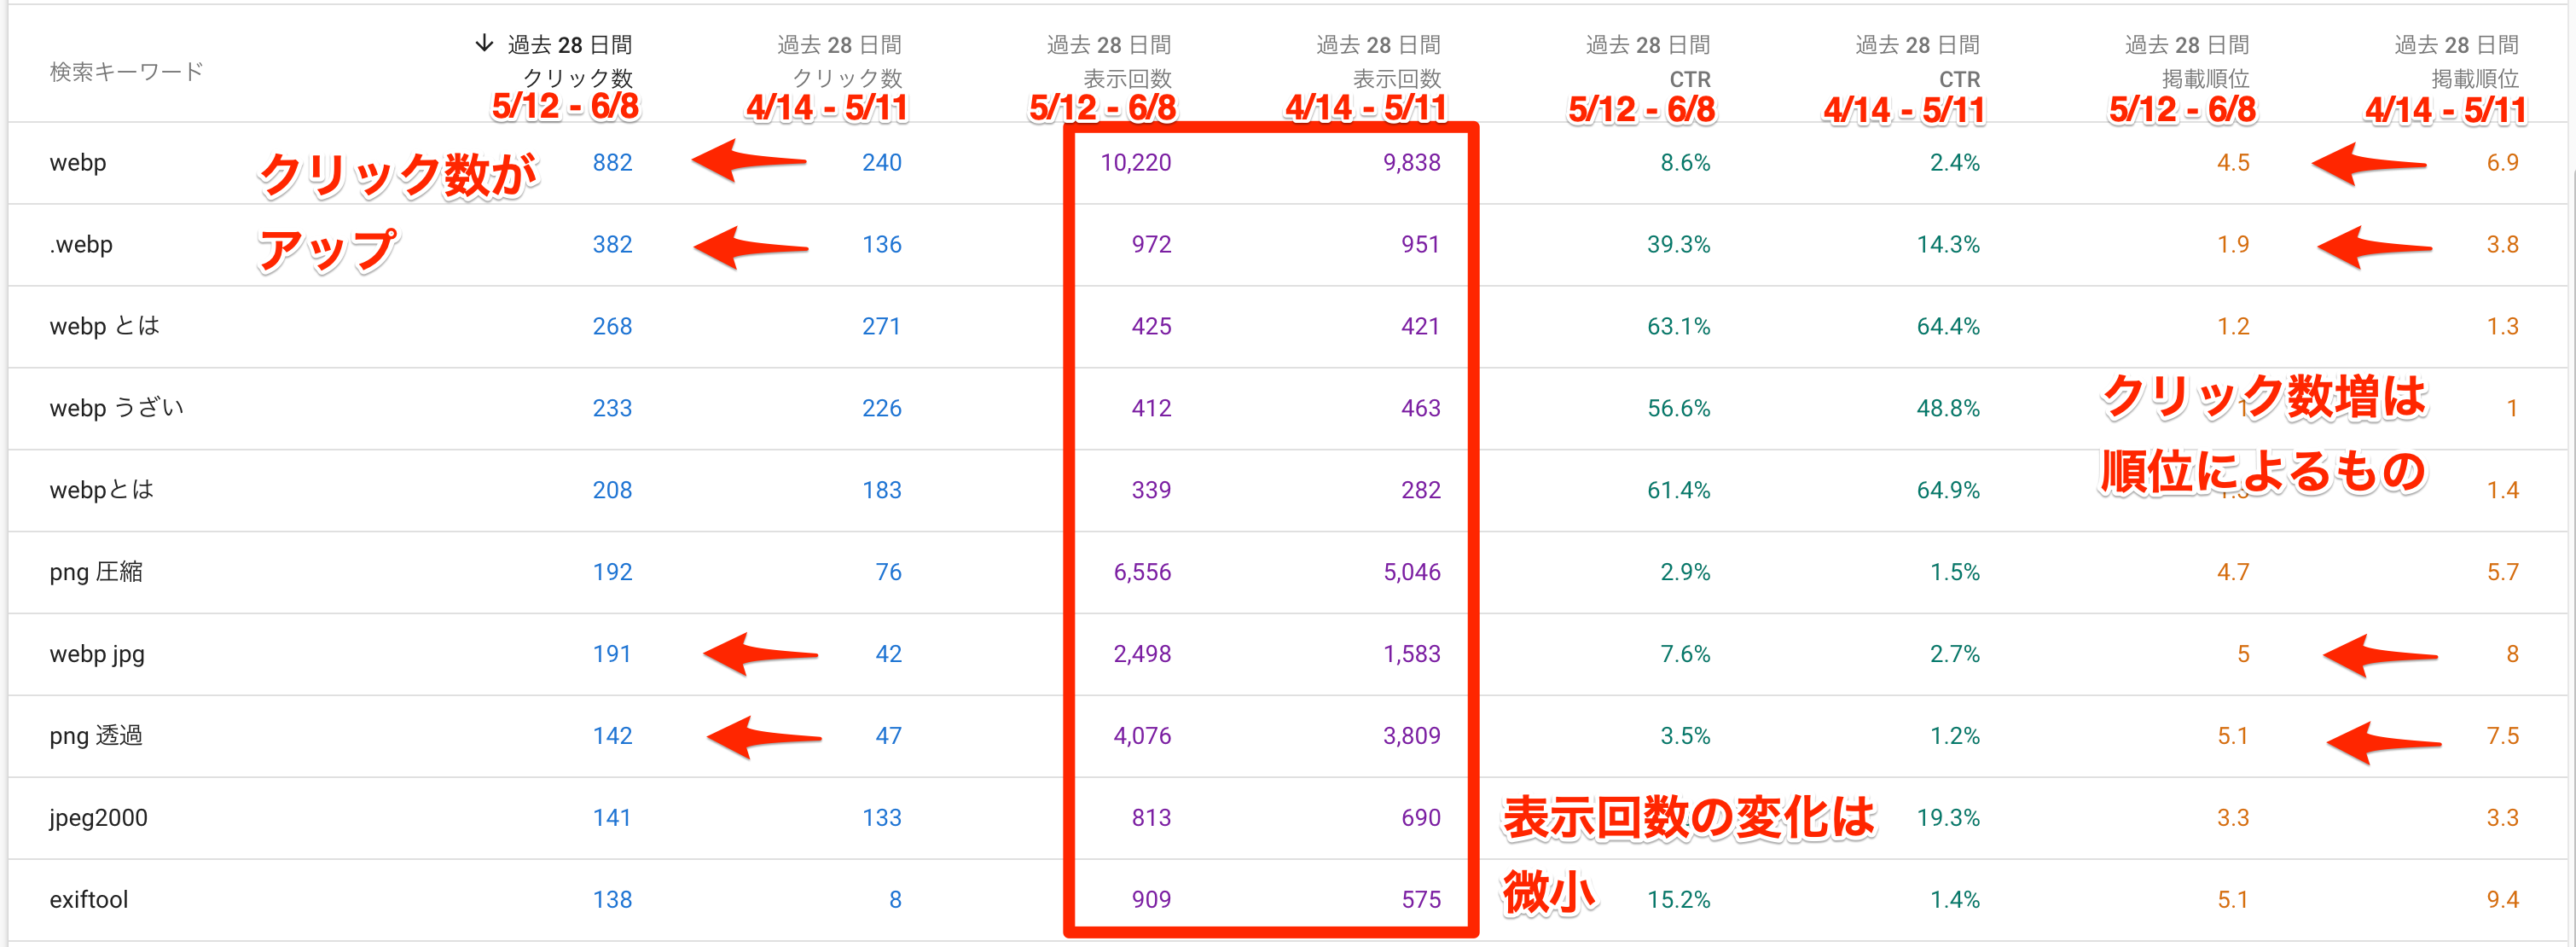Select the 'jpeg2000' keyword row

pos(1288,819)
